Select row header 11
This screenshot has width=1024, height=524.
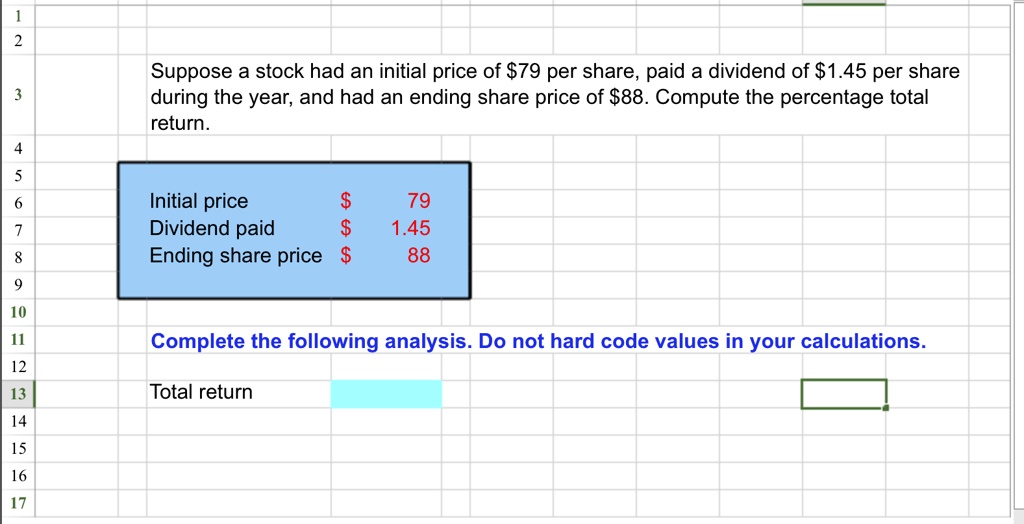18,340
